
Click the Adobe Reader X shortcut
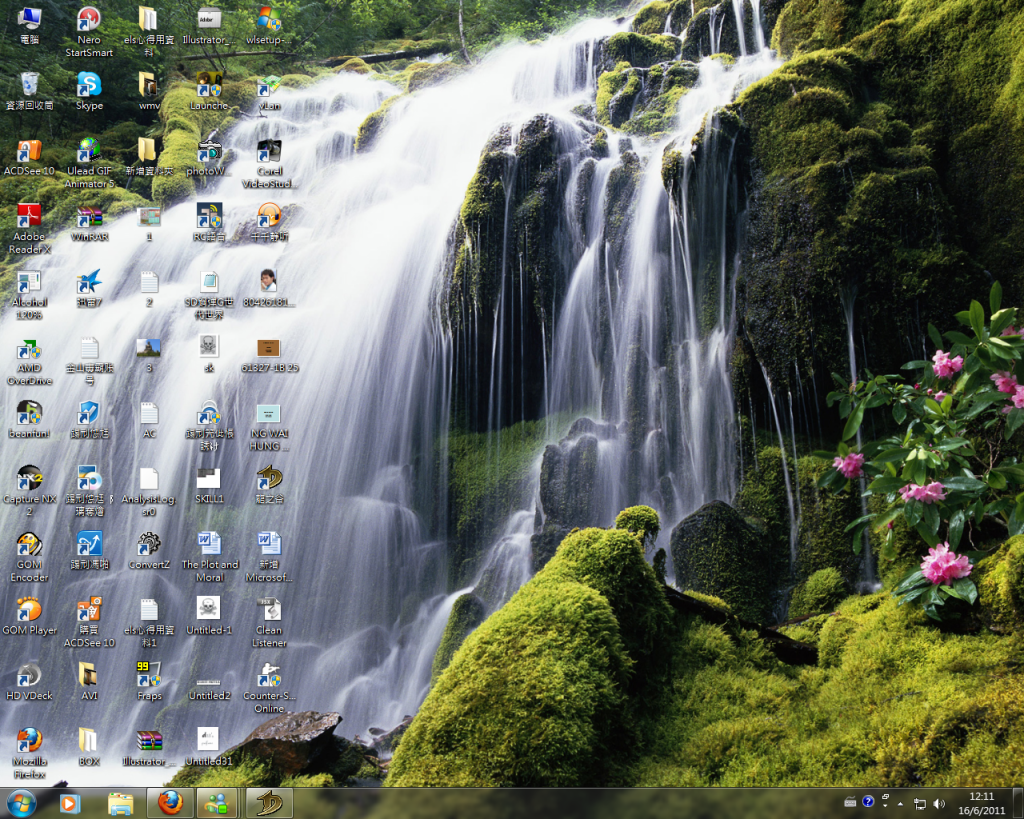pyautogui.click(x=29, y=217)
